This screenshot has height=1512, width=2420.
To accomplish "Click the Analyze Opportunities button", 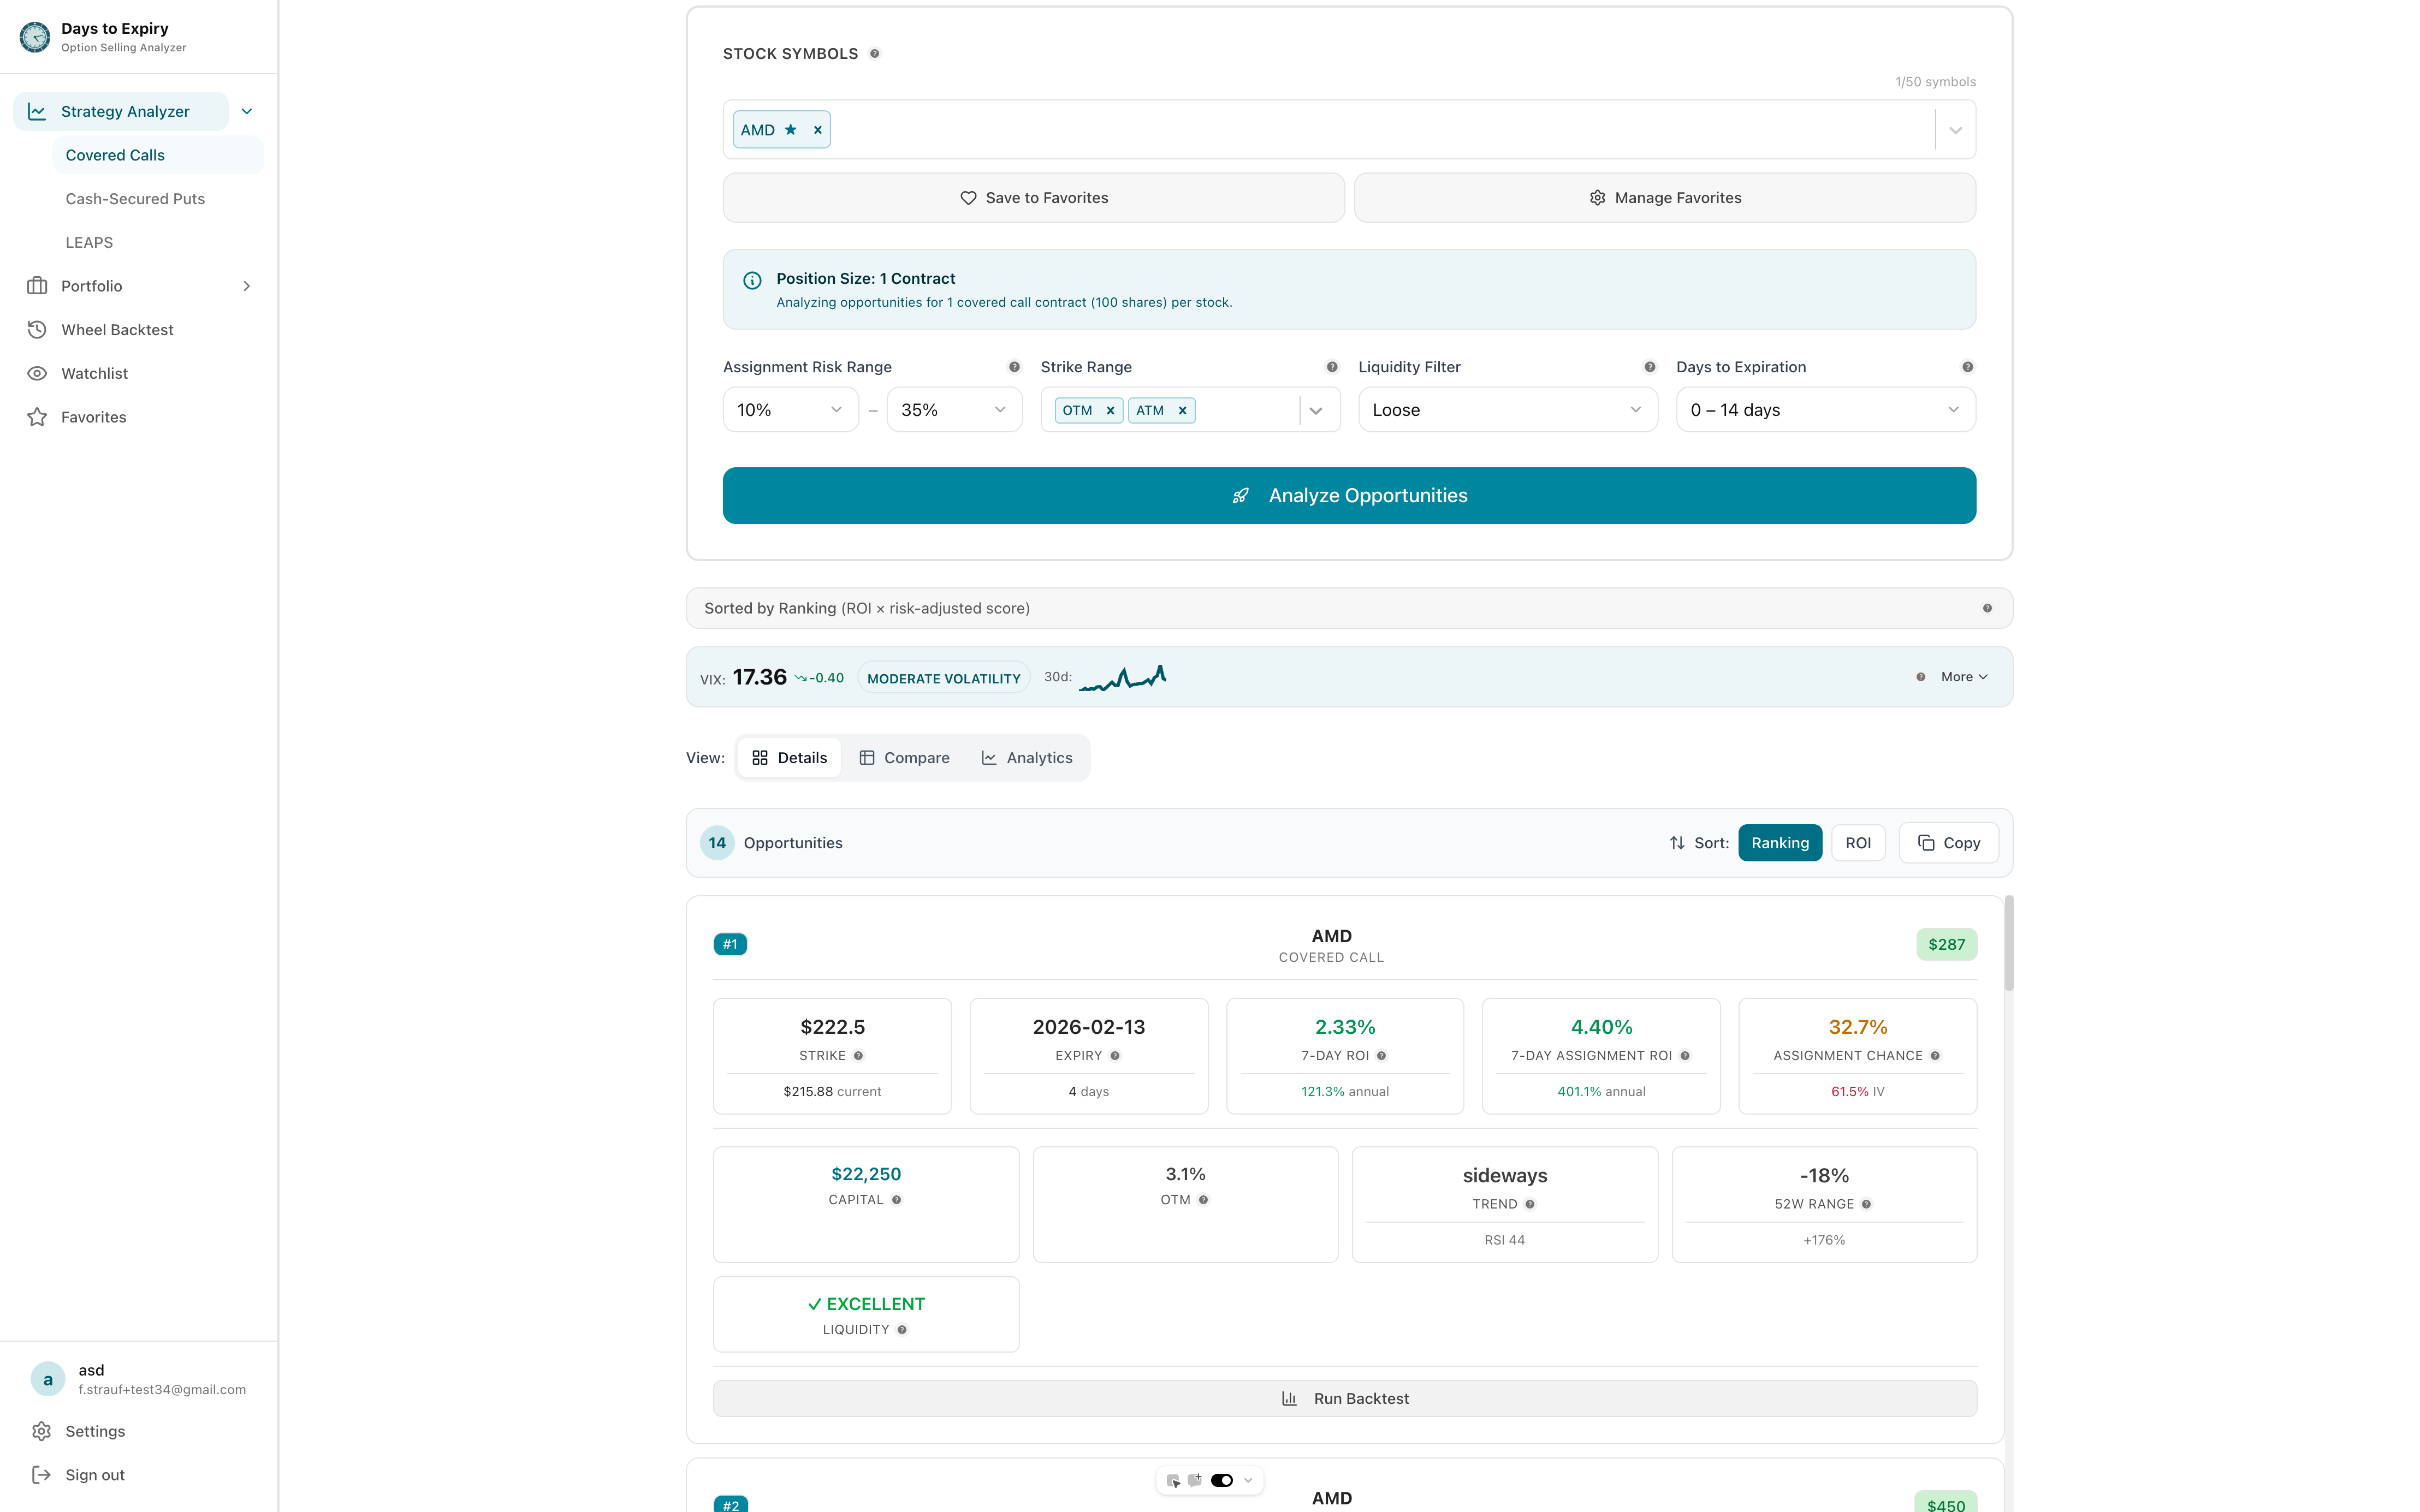I will pyautogui.click(x=1349, y=495).
